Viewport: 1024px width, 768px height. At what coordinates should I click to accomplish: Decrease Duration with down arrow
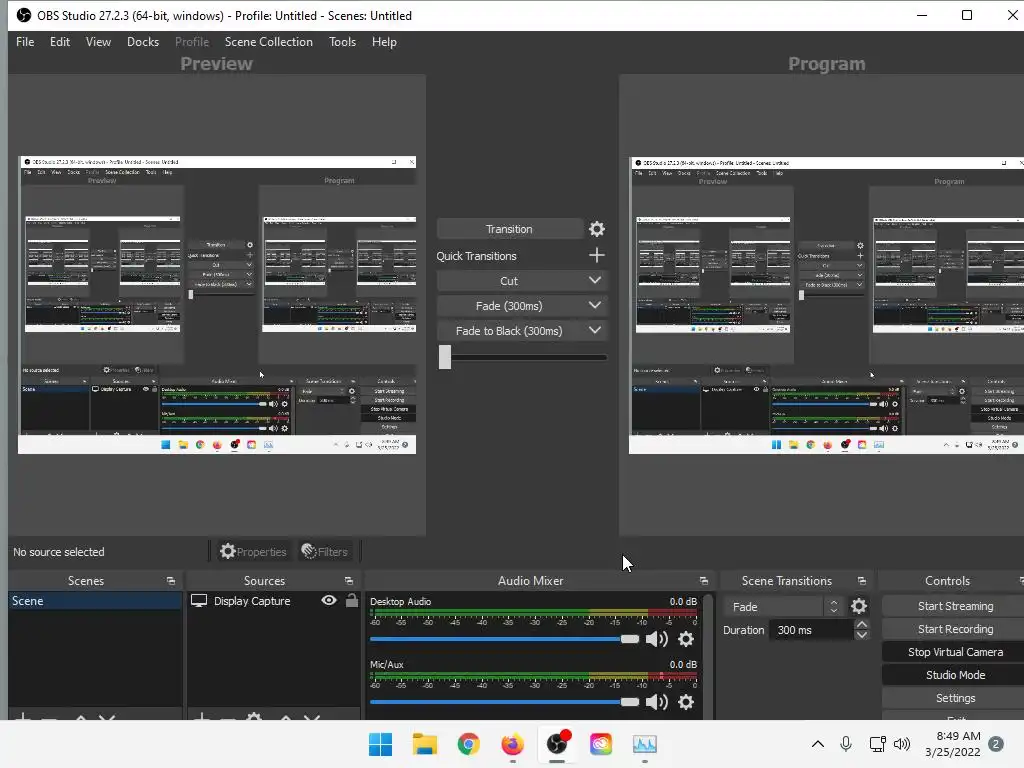pos(862,635)
